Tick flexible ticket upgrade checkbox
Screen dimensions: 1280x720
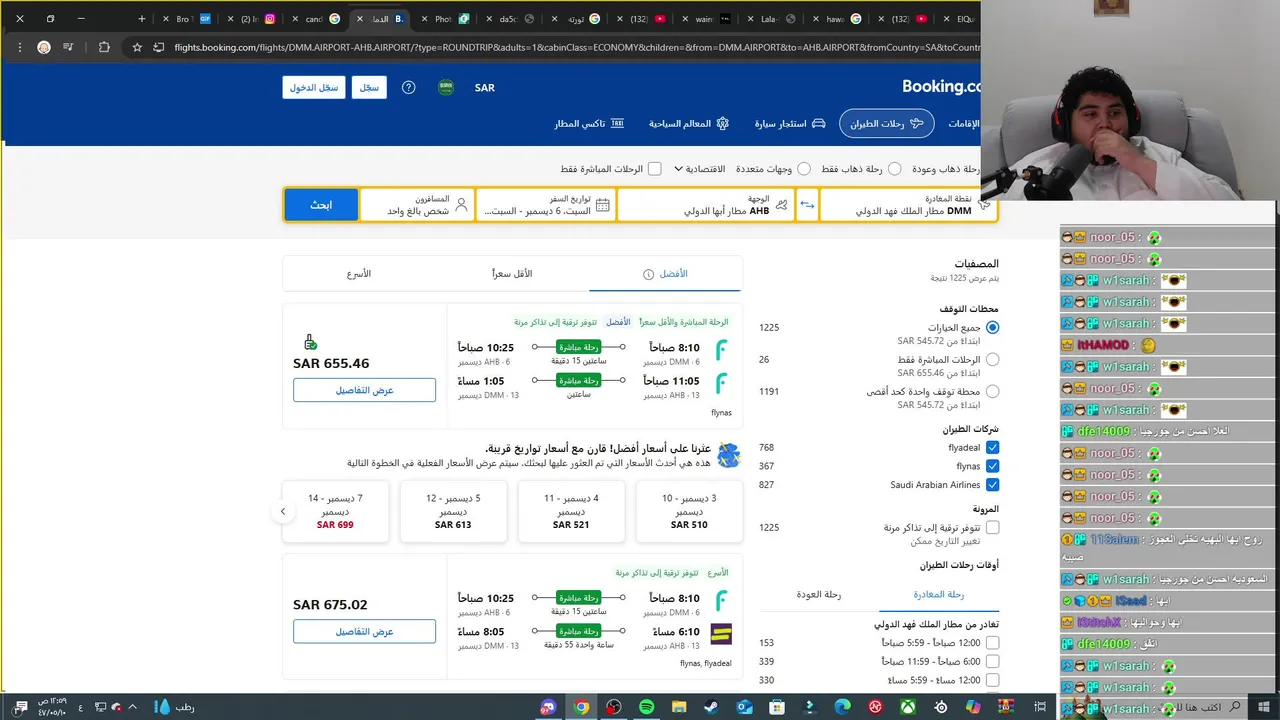(x=992, y=527)
